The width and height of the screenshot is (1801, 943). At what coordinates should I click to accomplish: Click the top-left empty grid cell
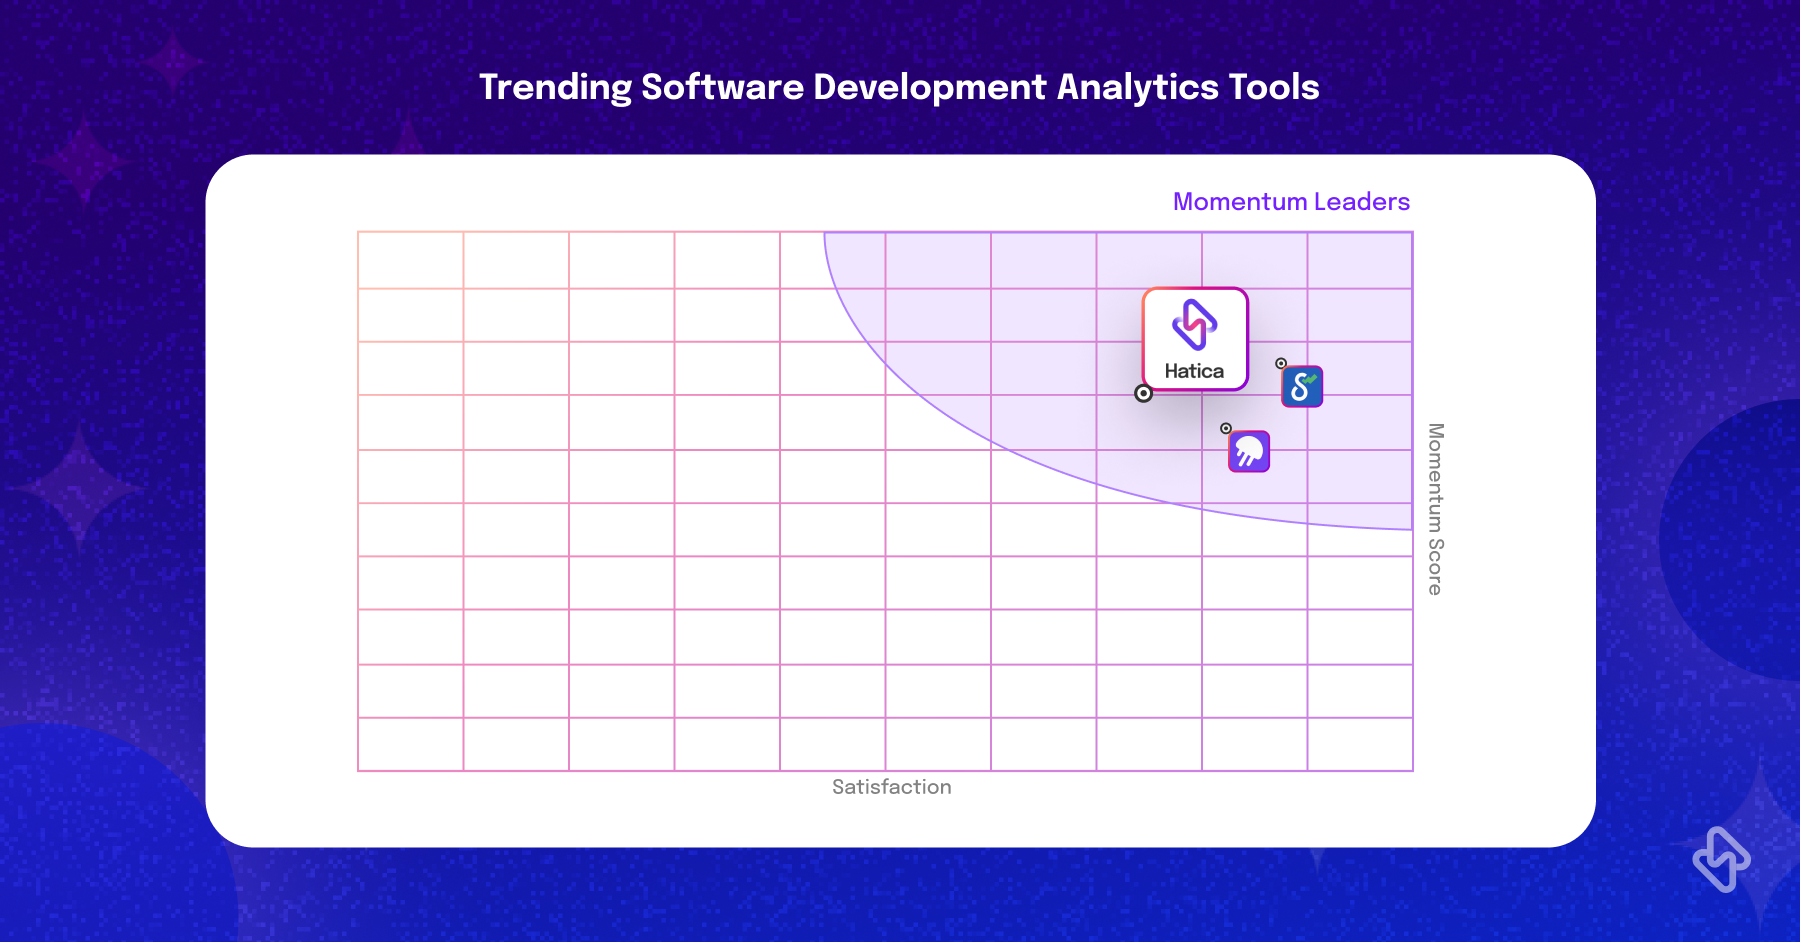point(411,260)
